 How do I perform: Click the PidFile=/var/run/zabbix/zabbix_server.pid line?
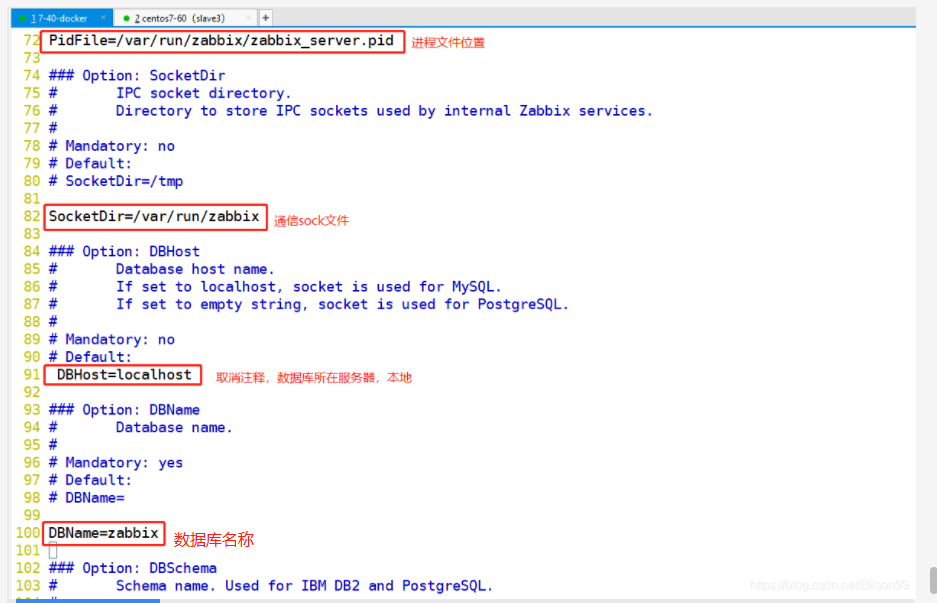pyautogui.click(x=221, y=41)
